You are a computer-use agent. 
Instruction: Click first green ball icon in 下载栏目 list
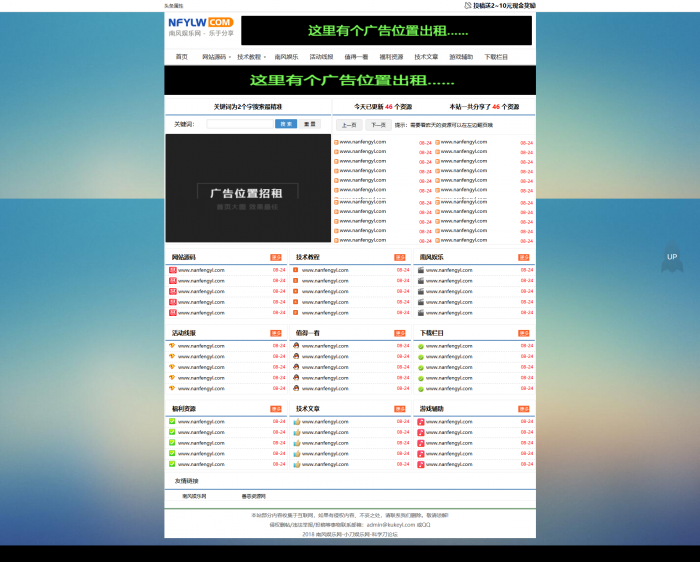421,346
